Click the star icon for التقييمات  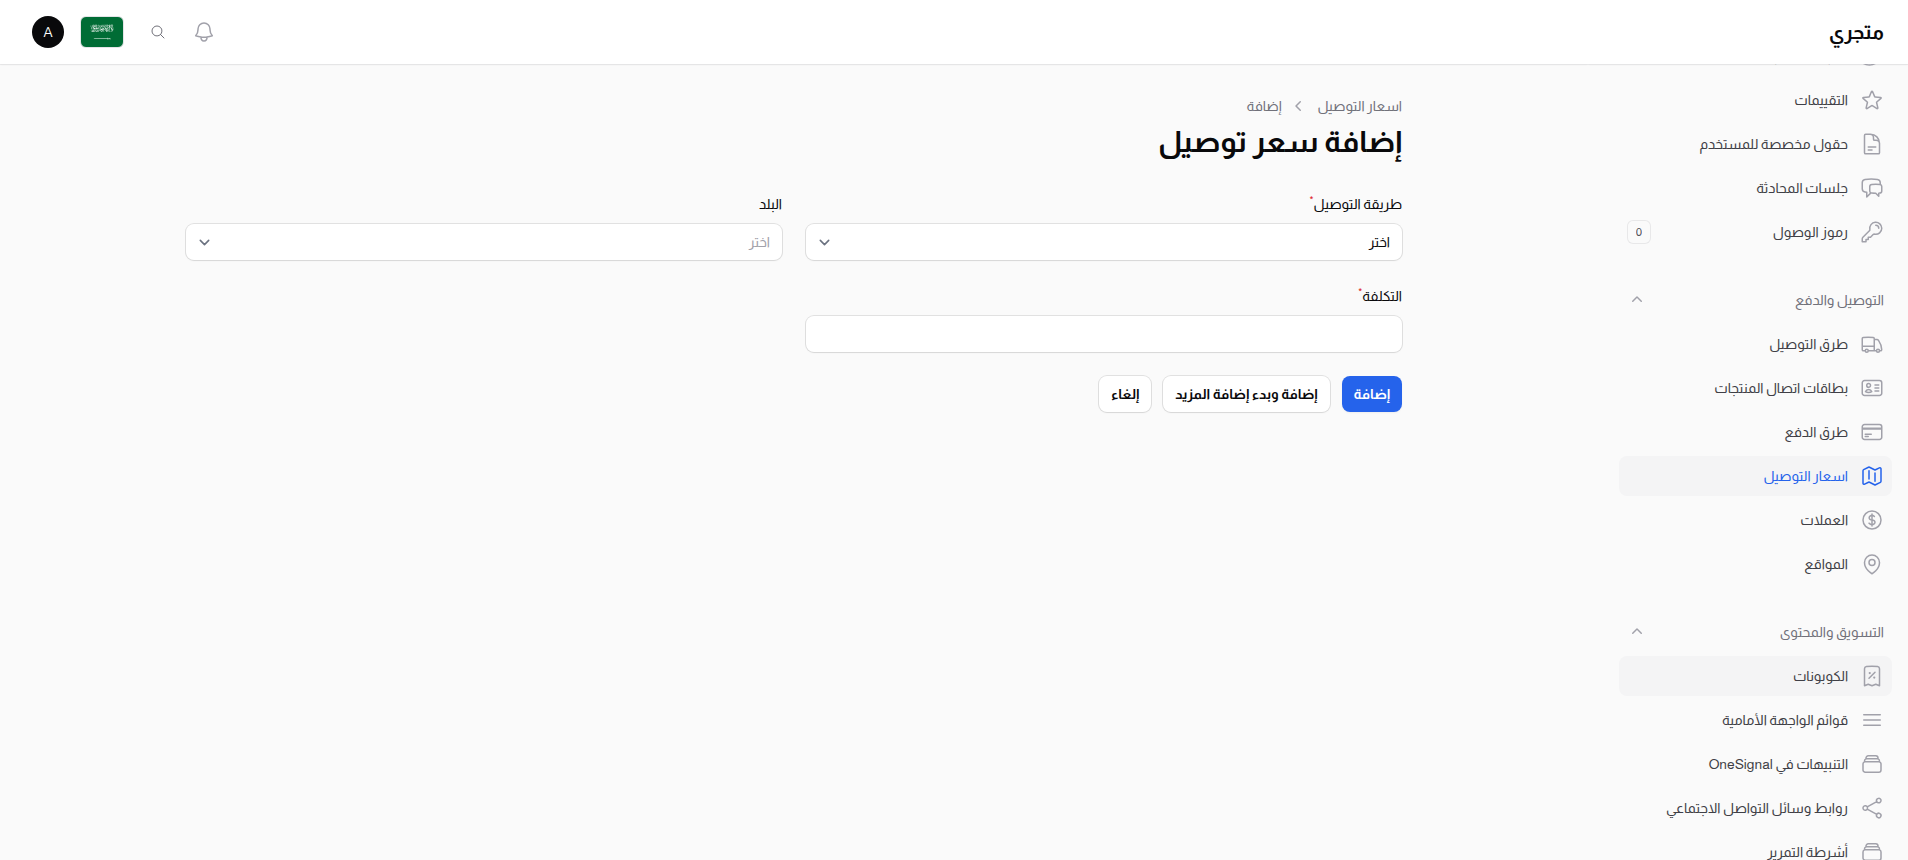click(1872, 100)
